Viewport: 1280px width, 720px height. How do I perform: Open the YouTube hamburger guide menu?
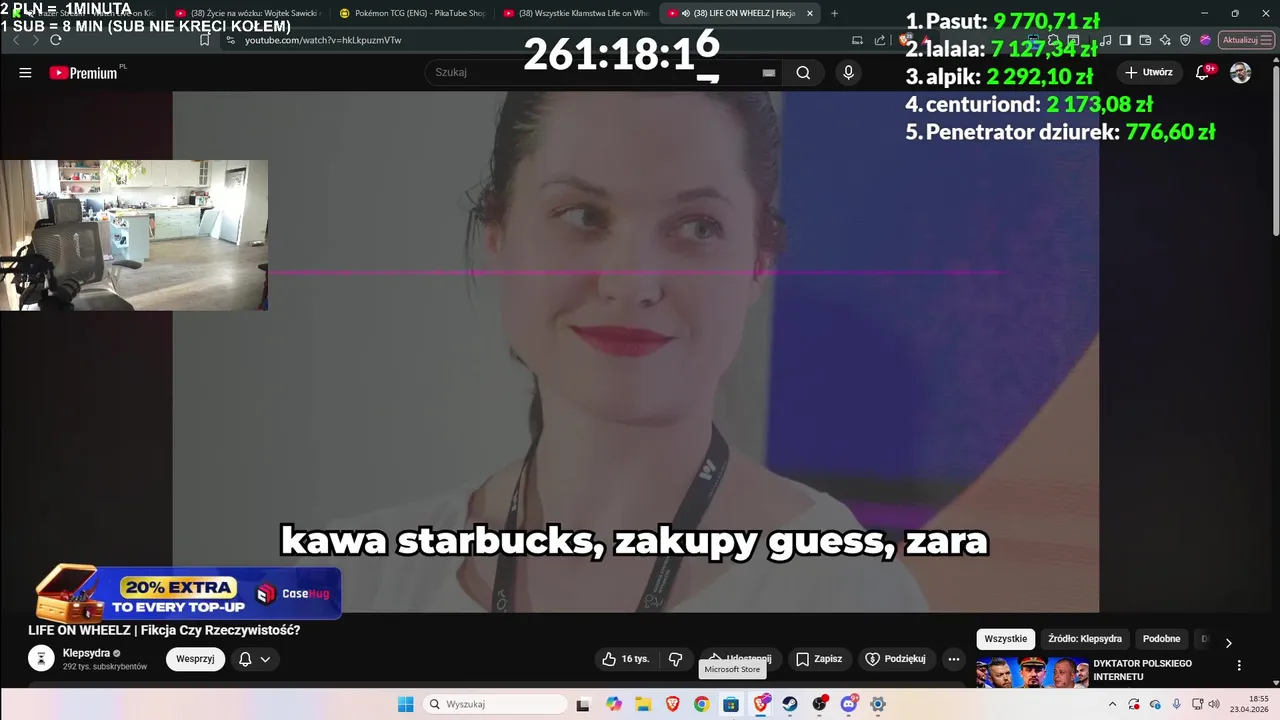point(25,73)
